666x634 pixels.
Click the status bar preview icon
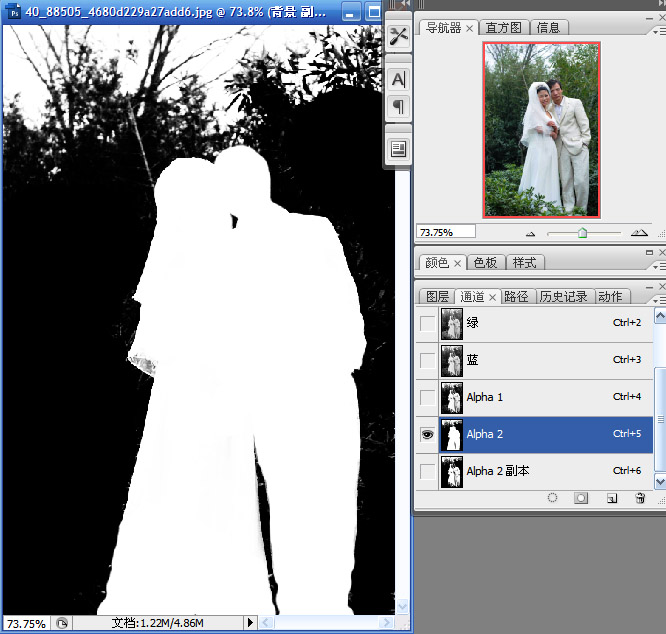tap(62, 623)
